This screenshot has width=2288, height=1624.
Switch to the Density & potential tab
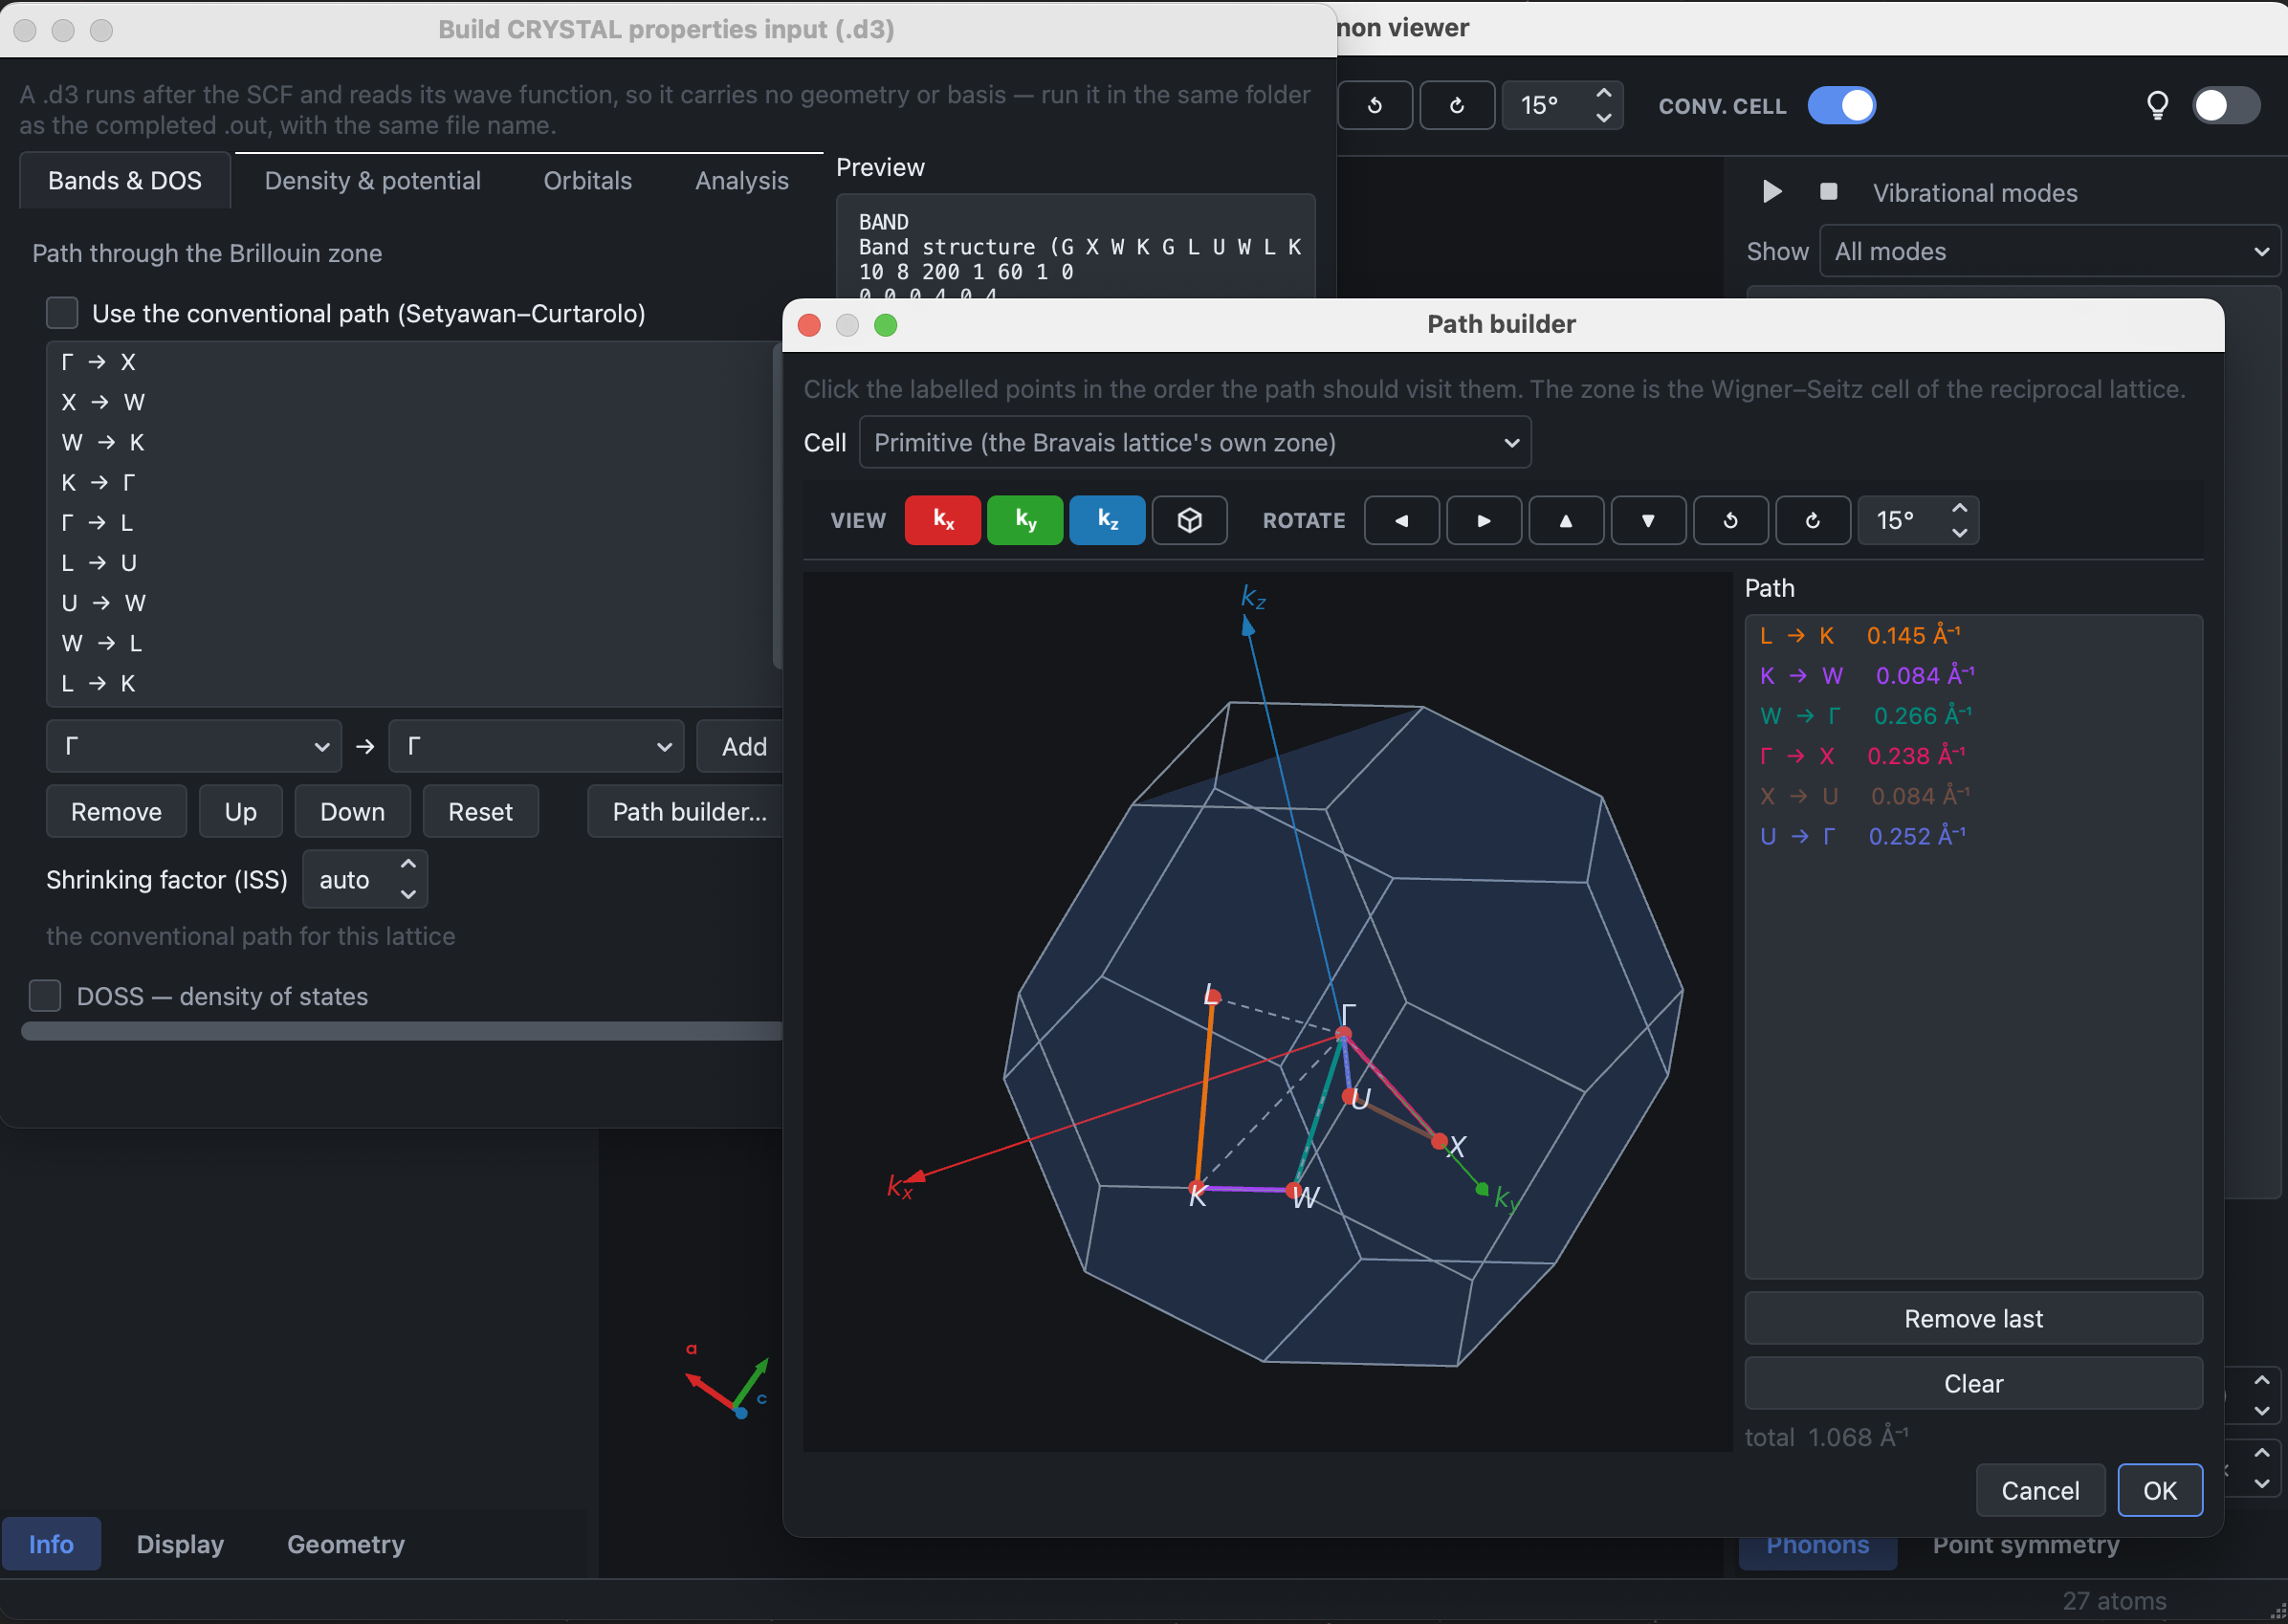(372, 180)
